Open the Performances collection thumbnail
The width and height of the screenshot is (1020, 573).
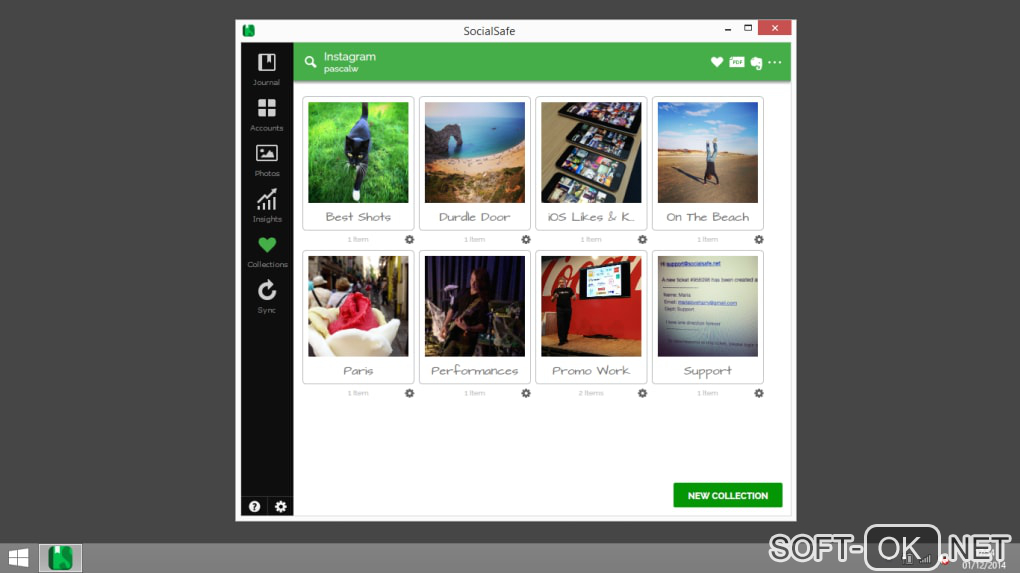[475, 306]
